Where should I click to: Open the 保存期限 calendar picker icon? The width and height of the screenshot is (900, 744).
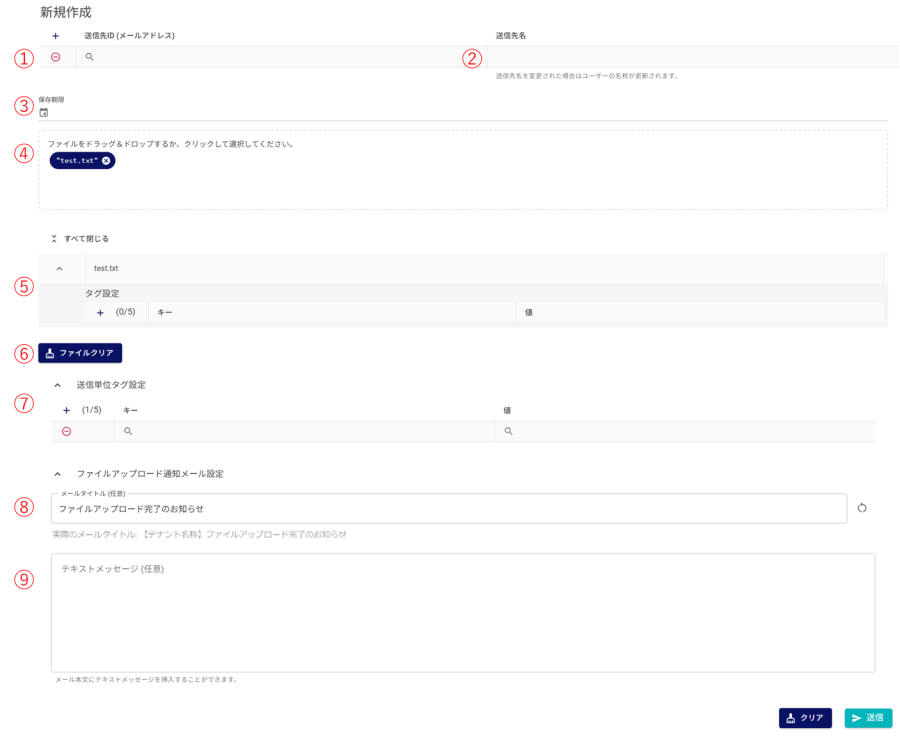pos(44,113)
